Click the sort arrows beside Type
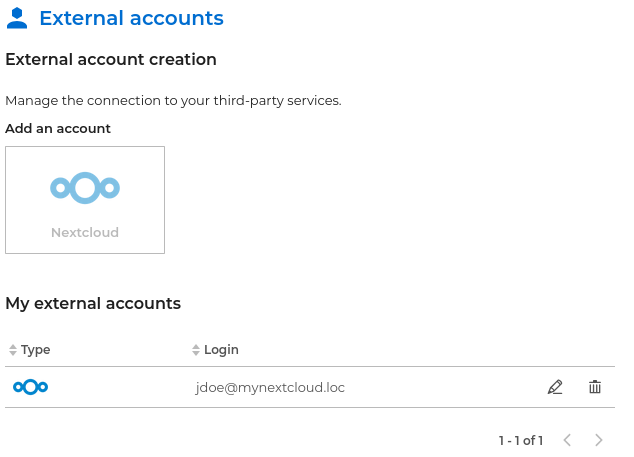Screen dimensions: 634x457 13,350
